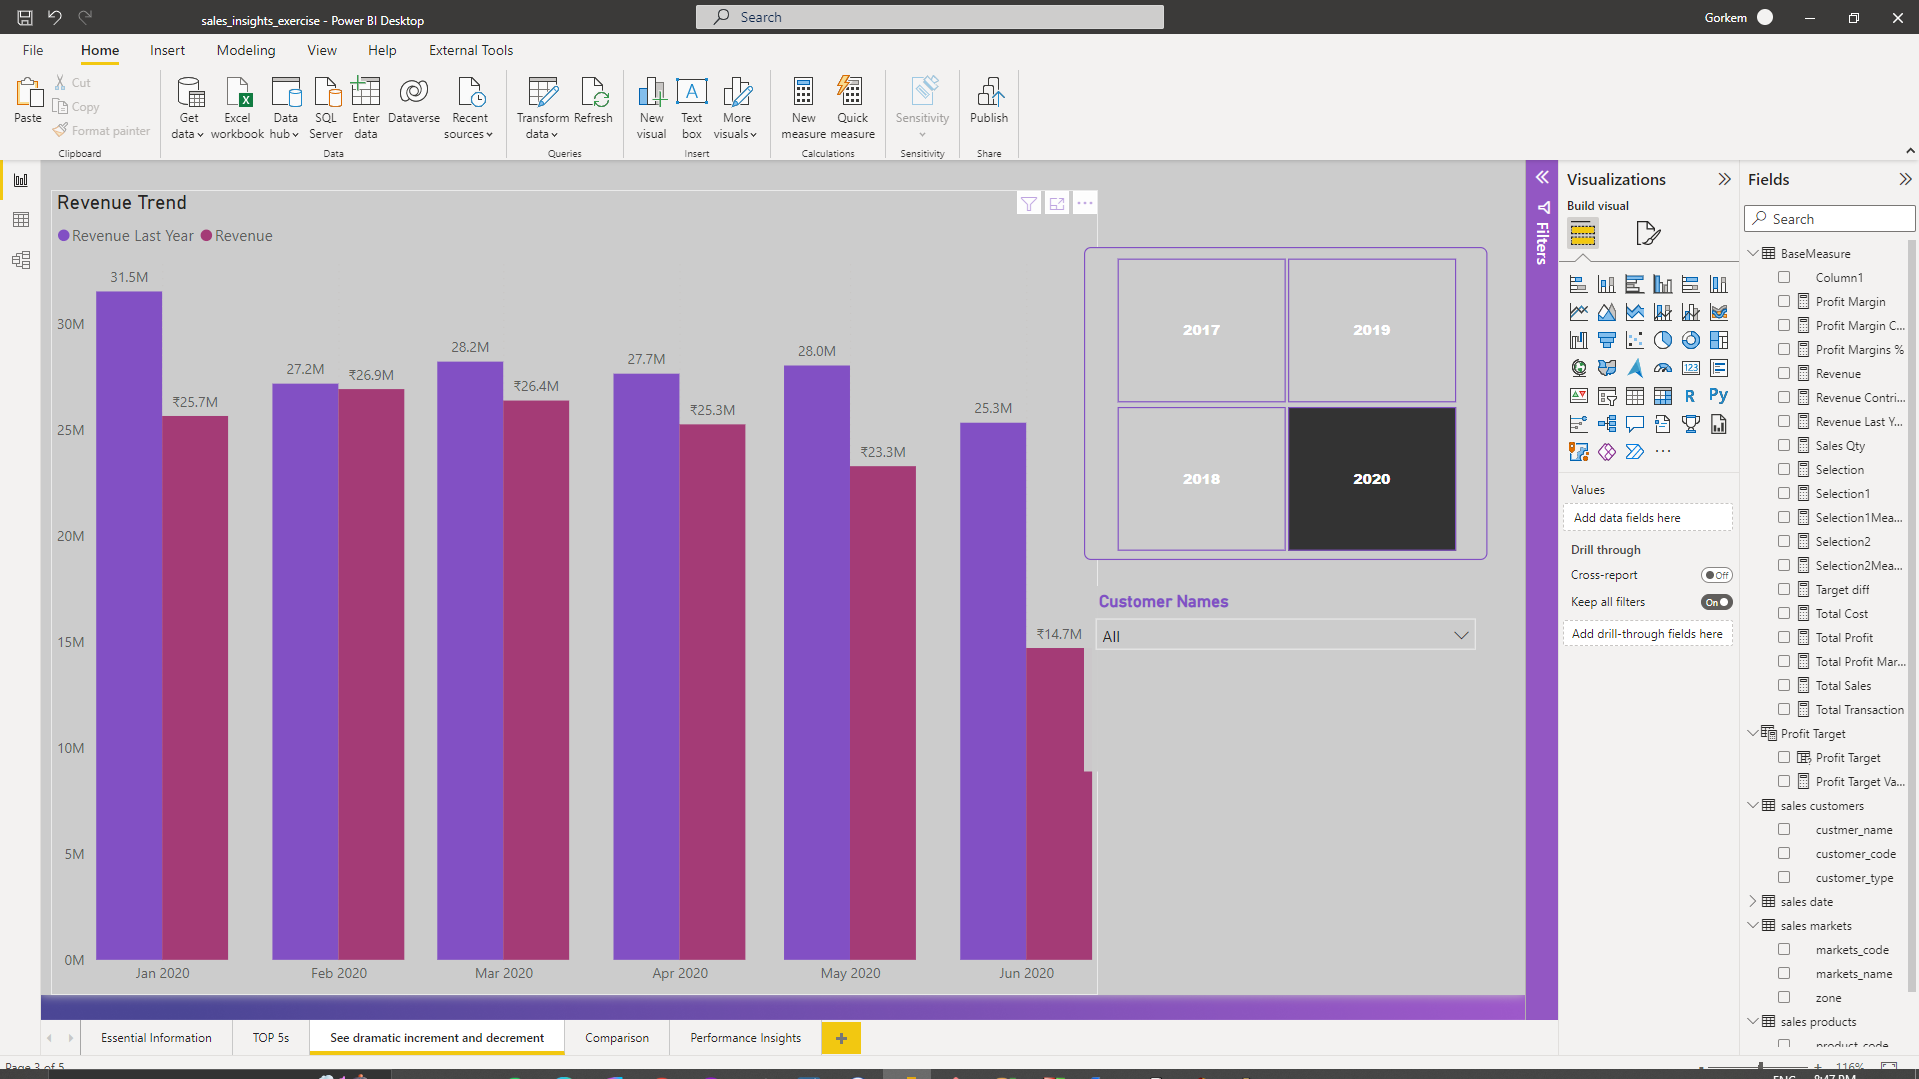Open Report view in left sidebar
Screen dimensions: 1919x1079
[x=20, y=180]
